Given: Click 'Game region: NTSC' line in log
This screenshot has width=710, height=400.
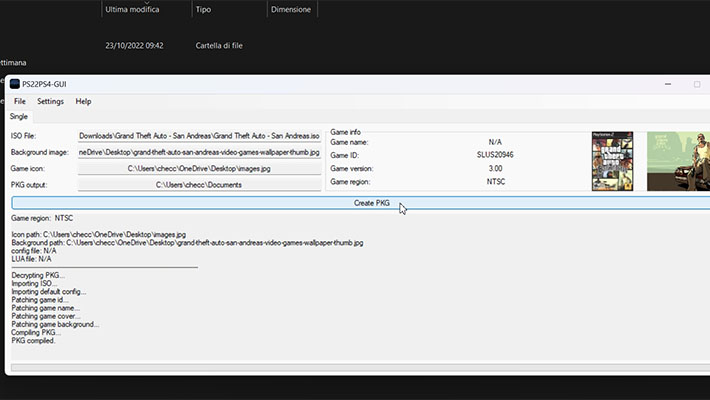Looking at the screenshot, I should click(x=42, y=218).
